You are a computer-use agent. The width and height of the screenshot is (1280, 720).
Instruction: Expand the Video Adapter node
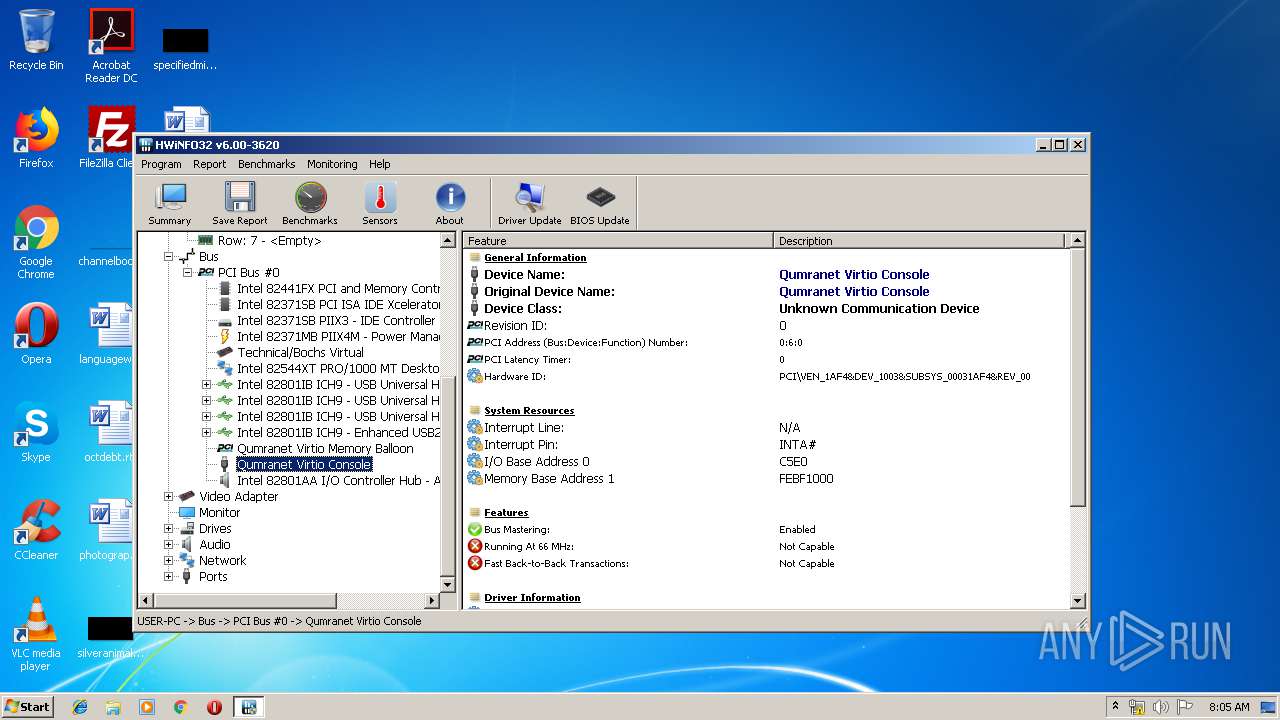pos(168,497)
